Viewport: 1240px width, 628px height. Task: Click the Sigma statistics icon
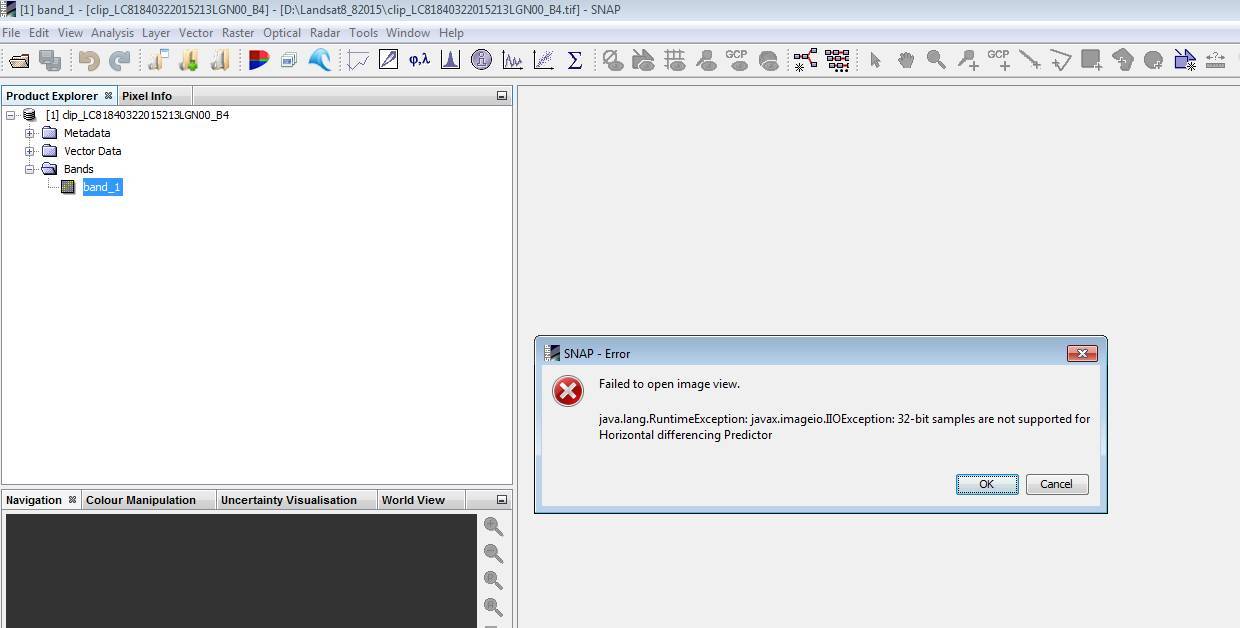coord(575,61)
